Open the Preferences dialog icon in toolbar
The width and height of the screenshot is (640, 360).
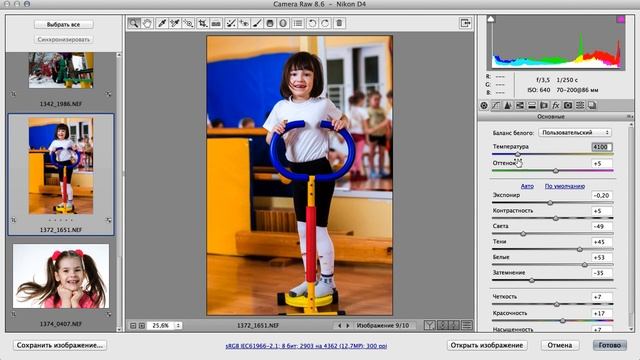point(298,23)
